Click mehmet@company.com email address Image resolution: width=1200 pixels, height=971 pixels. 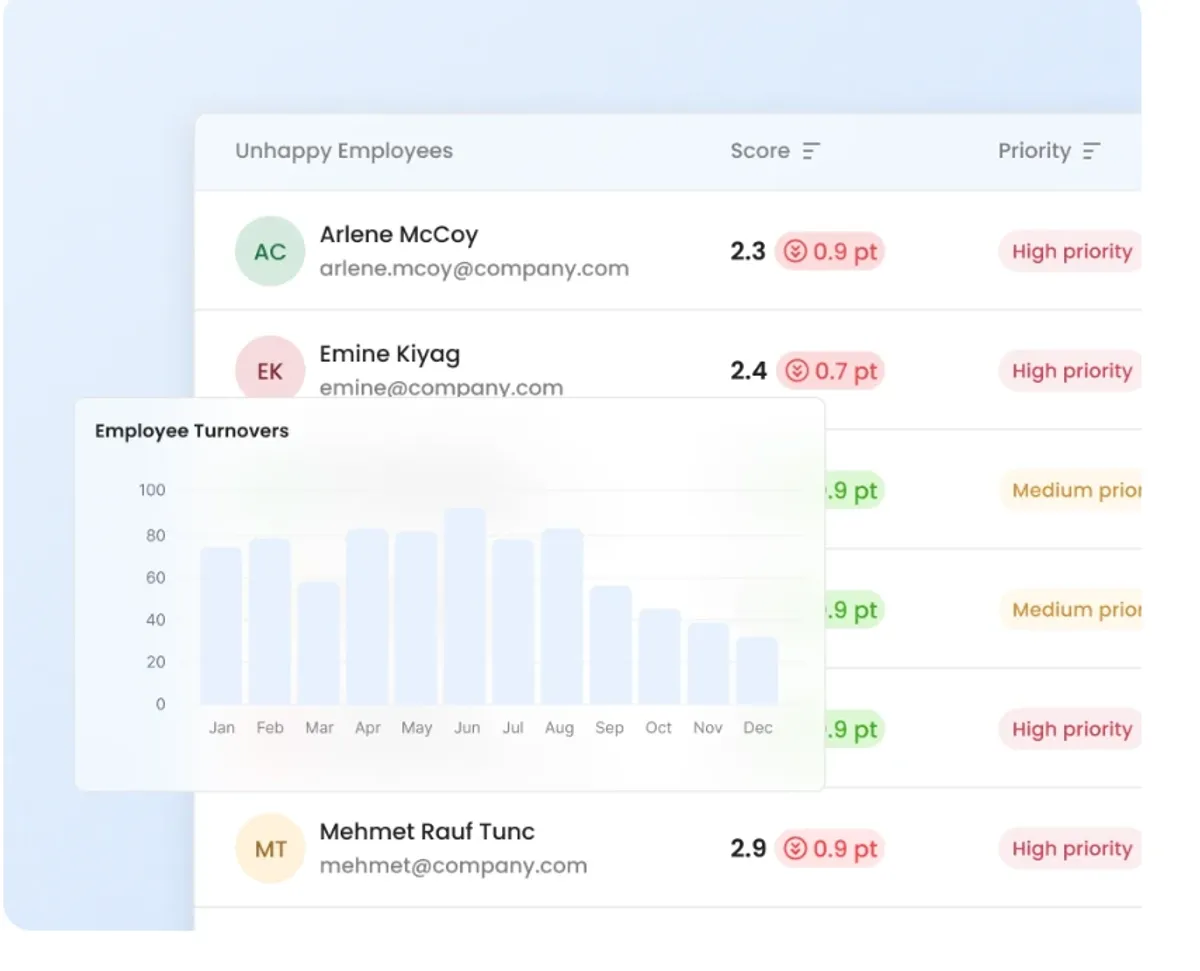point(453,866)
